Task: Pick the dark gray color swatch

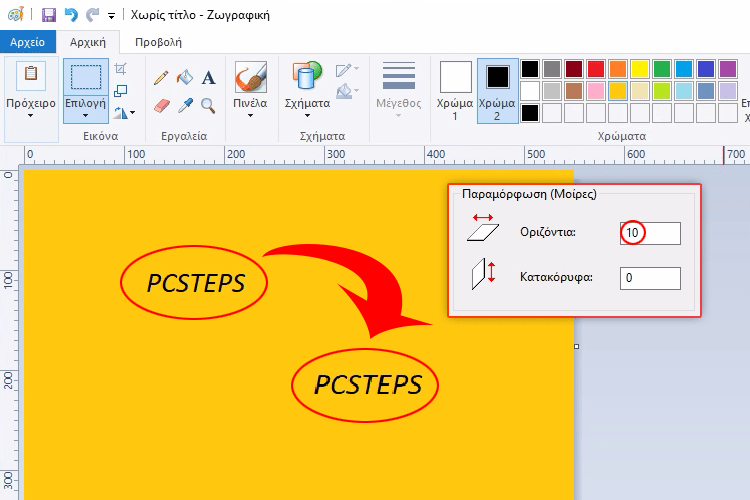Action: pos(551,69)
